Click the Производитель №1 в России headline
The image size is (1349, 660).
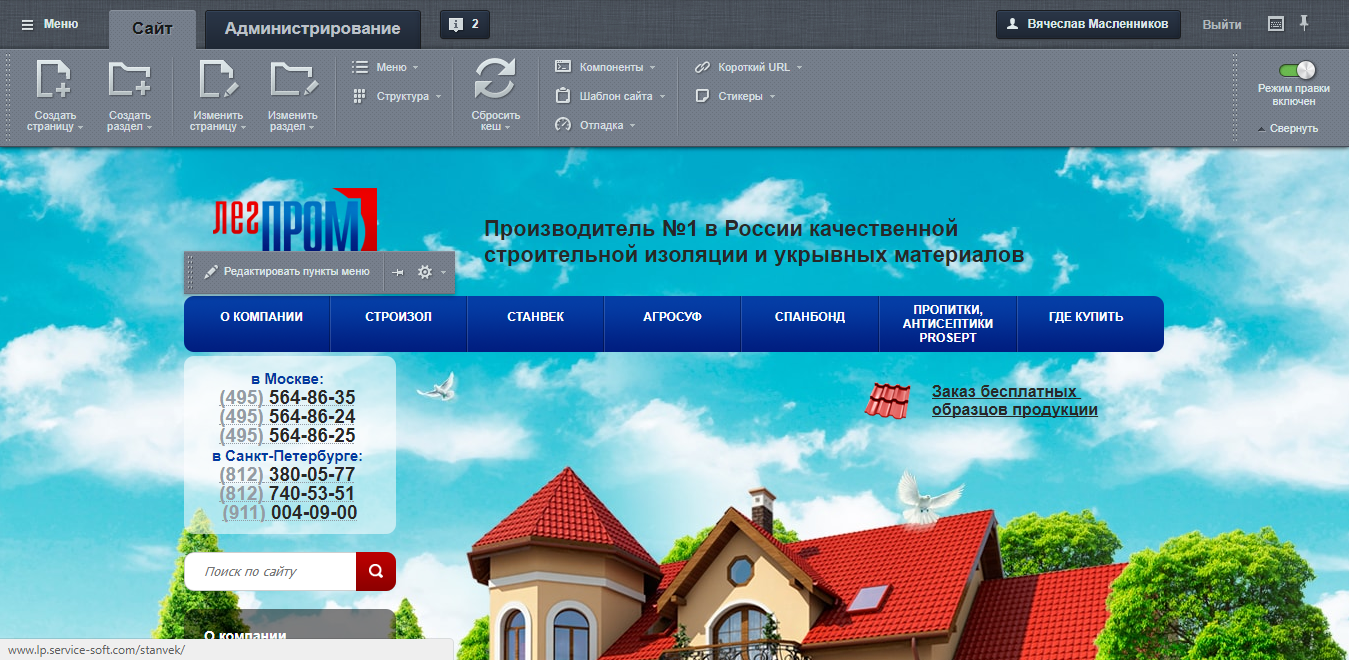(754, 241)
